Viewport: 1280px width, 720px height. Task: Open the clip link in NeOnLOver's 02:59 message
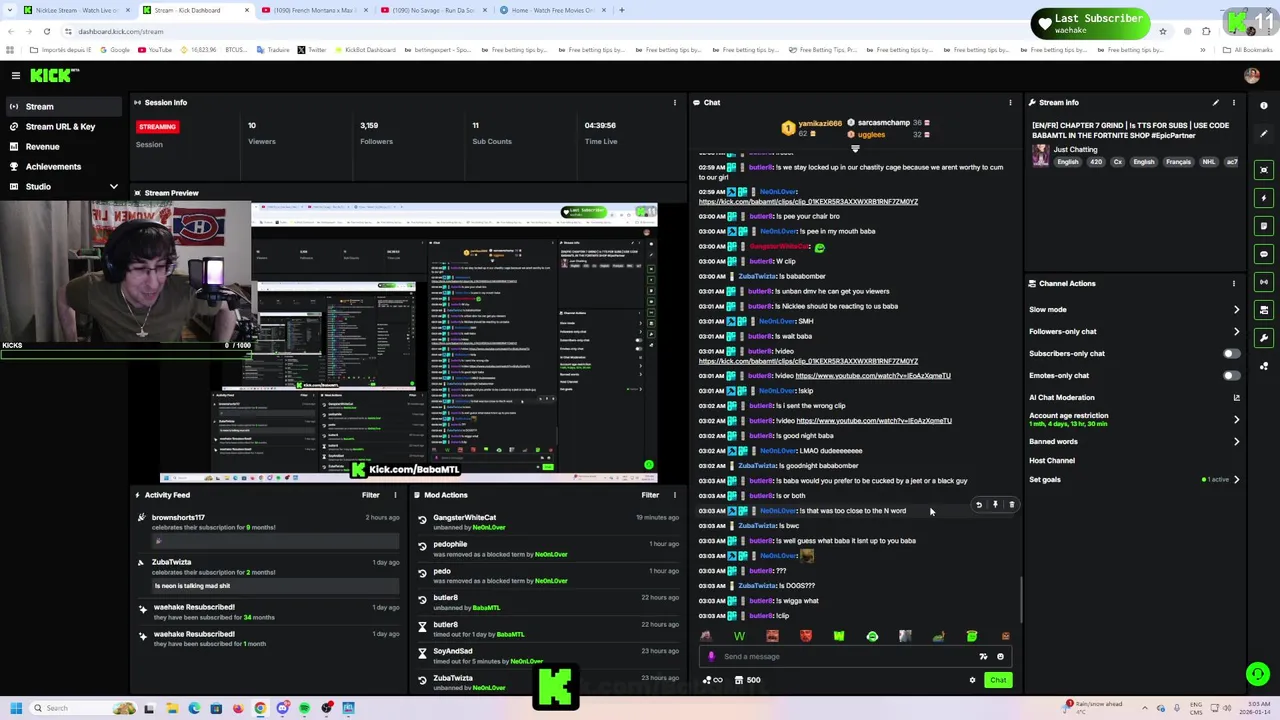click(808, 201)
